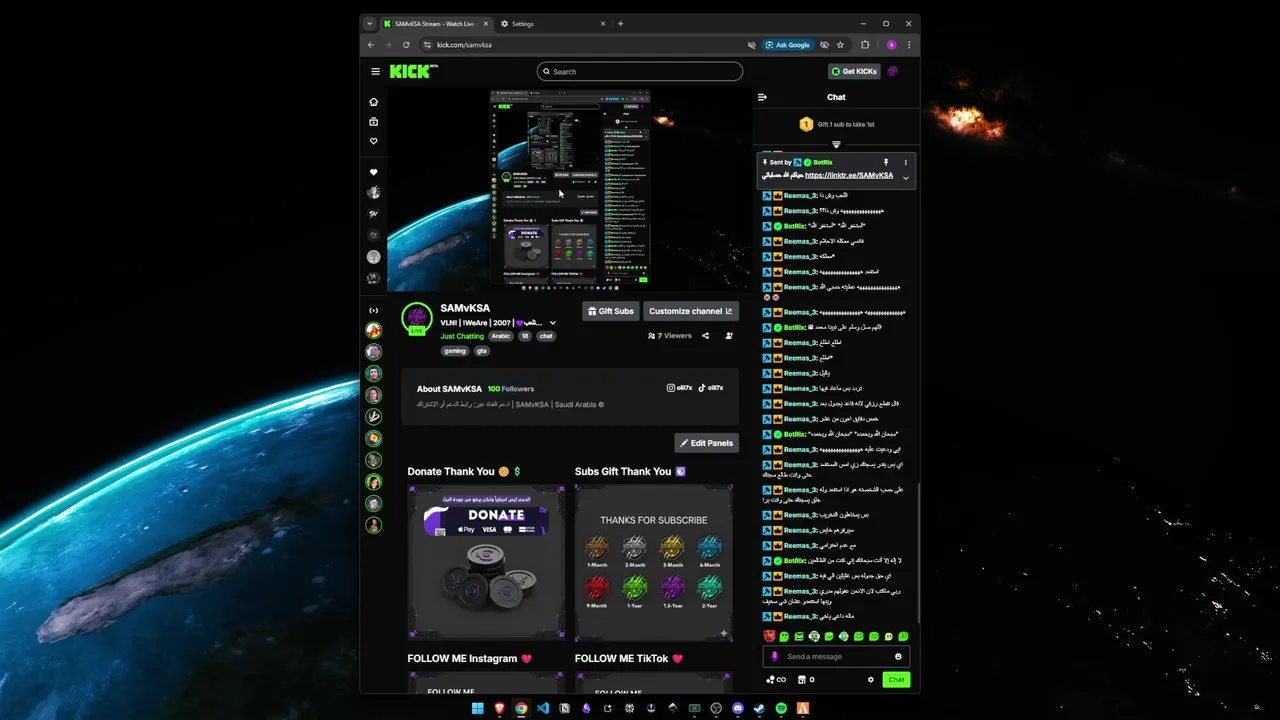Select the gaming tag

click(455, 351)
